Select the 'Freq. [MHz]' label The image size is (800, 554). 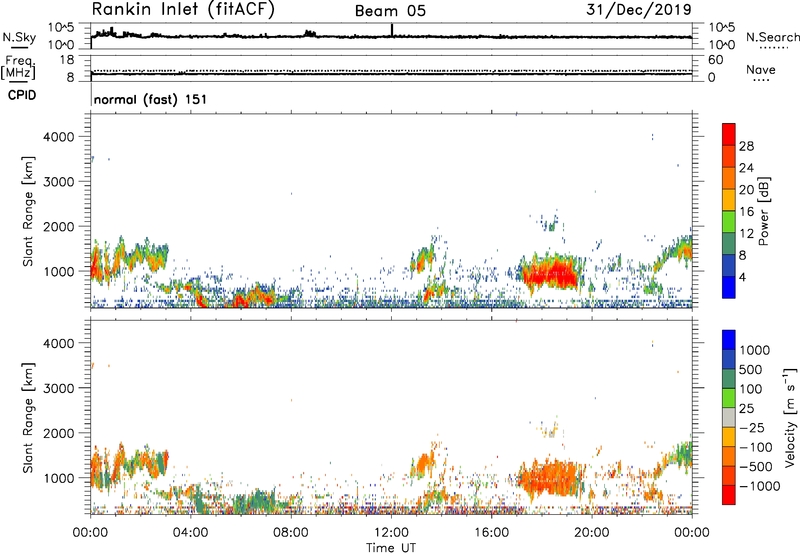pos(18,68)
